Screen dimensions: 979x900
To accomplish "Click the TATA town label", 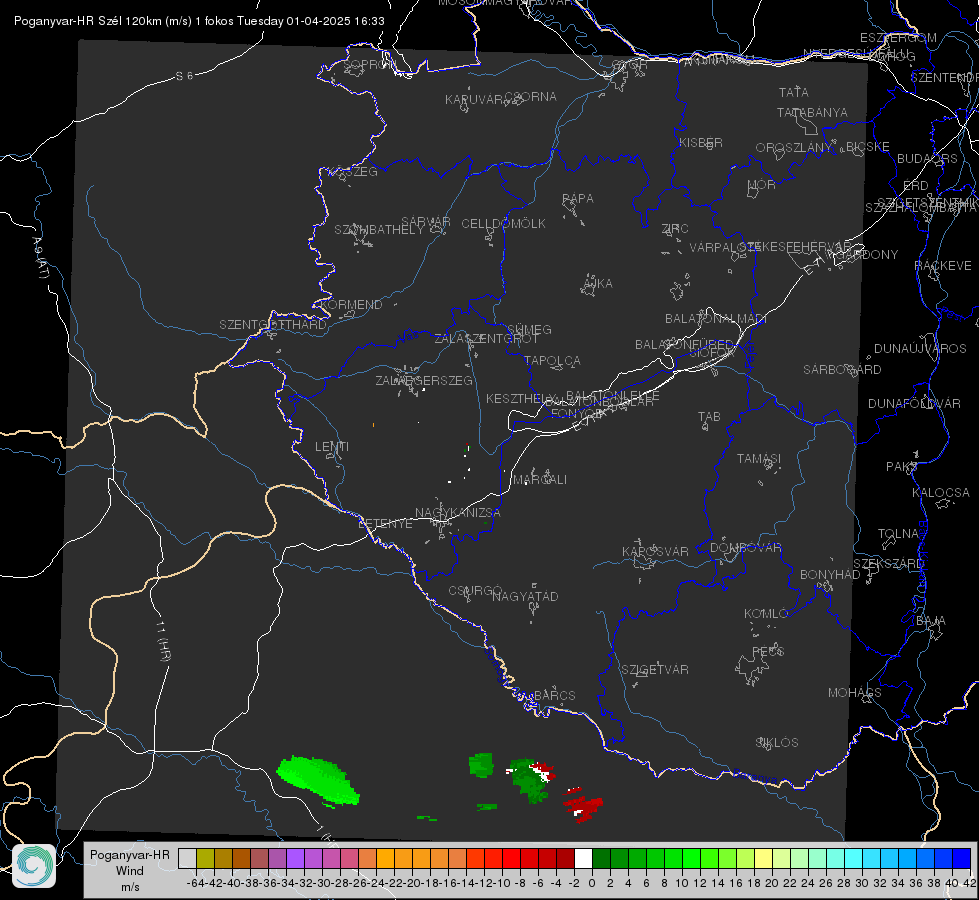I will 794,92.
